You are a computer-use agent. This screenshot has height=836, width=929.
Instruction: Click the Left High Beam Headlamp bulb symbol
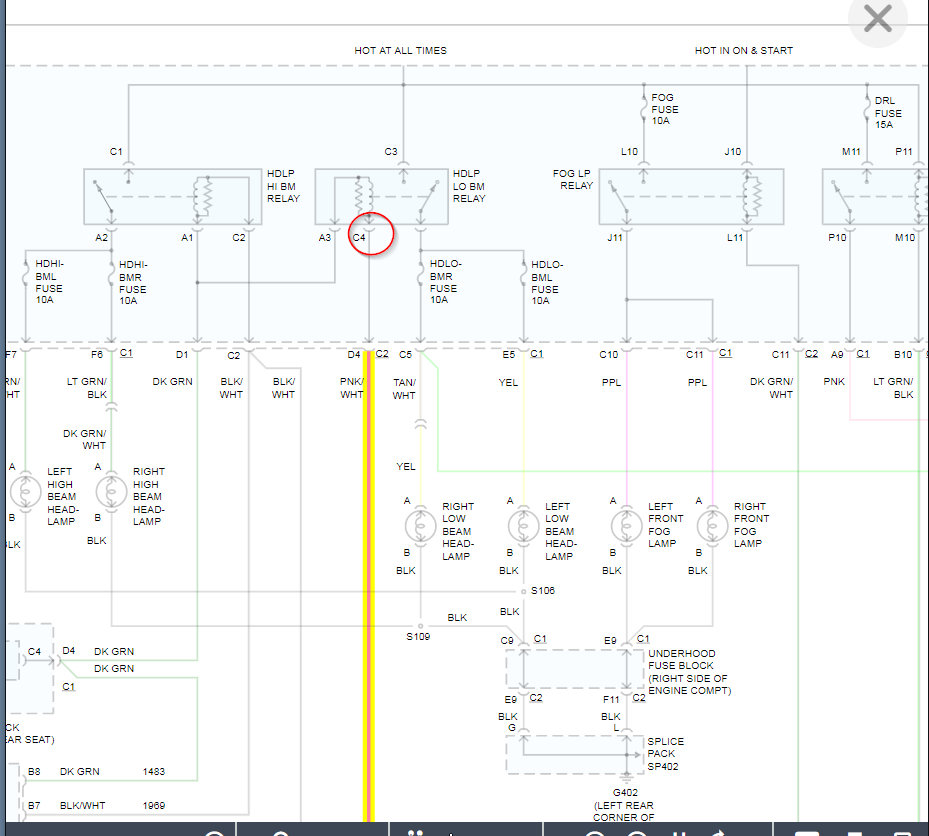25,491
